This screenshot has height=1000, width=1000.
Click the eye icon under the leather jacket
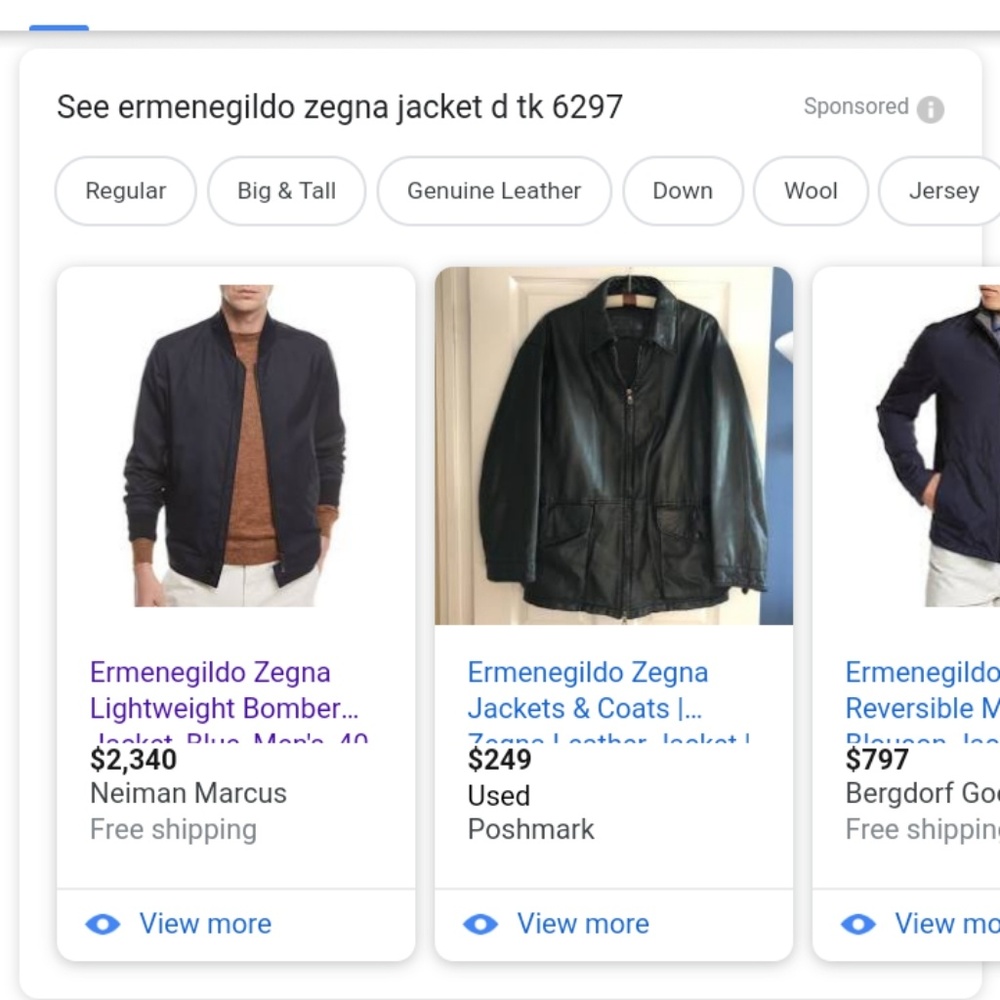(482, 923)
